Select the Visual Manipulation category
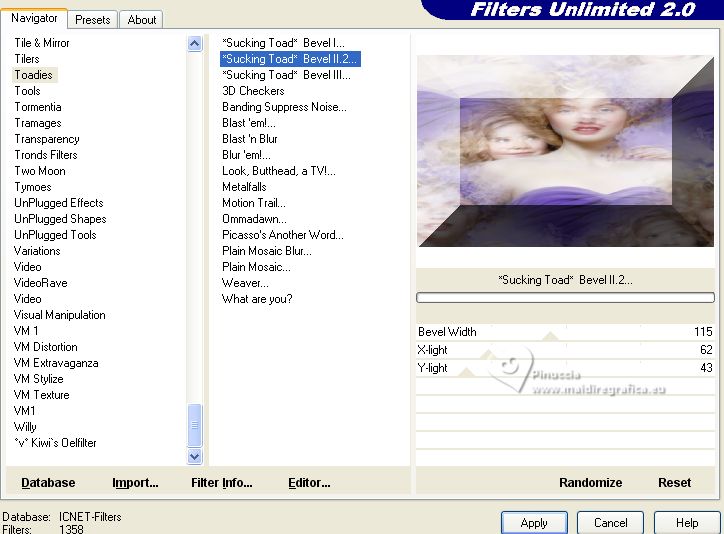The image size is (724, 534). [x=60, y=315]
